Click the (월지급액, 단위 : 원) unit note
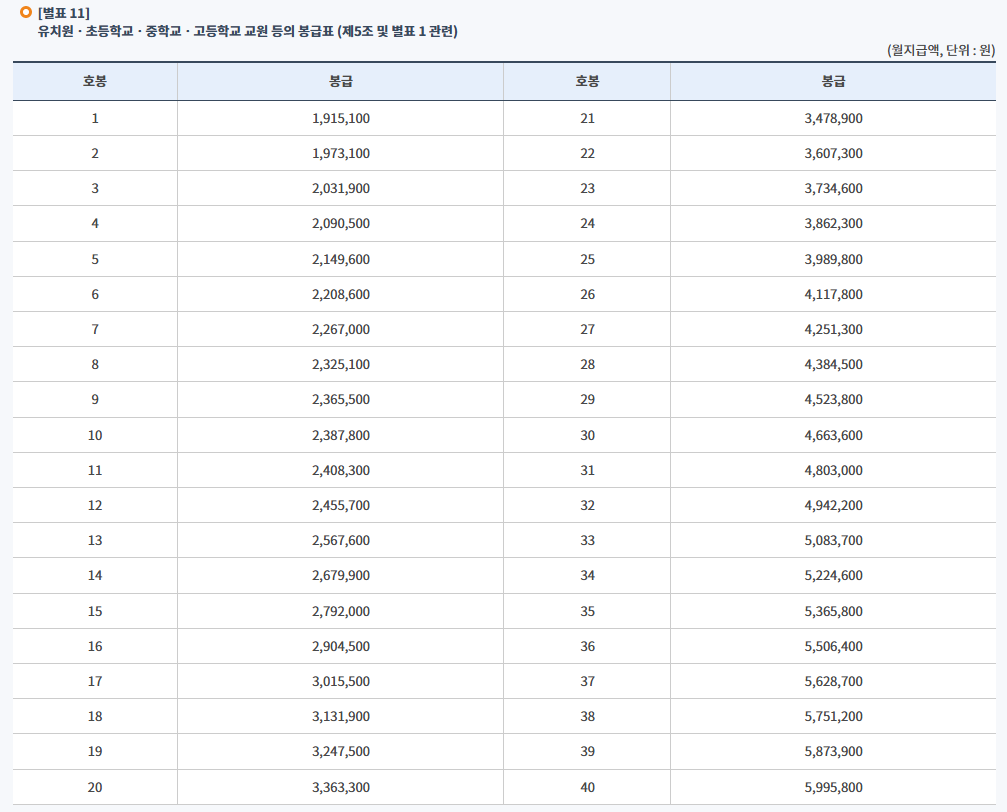 click(x=940, y=50)
